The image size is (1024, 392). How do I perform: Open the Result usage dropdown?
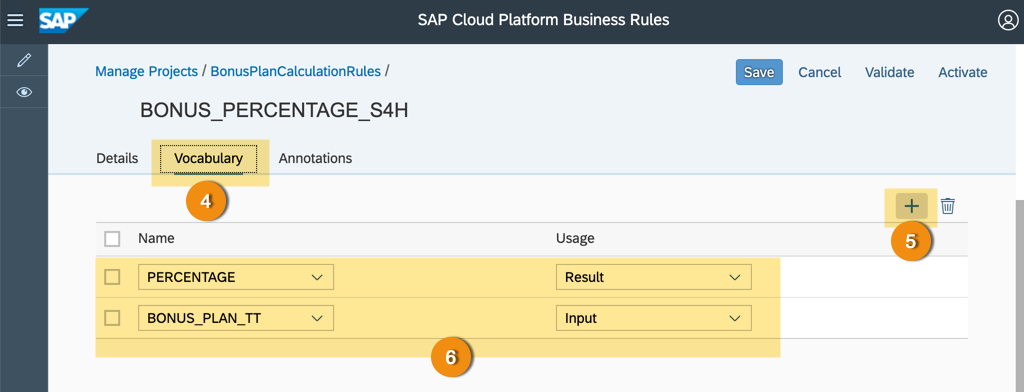(x=654, y=277)
